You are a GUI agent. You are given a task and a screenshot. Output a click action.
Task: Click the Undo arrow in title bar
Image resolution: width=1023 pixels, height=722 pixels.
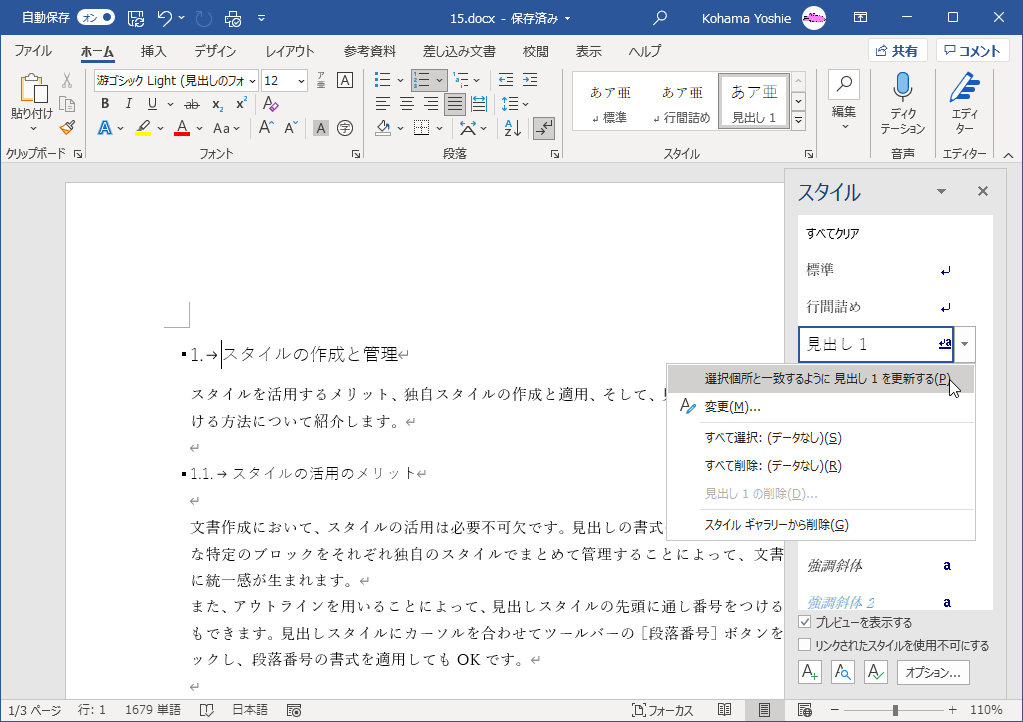(x=164, y=18)
